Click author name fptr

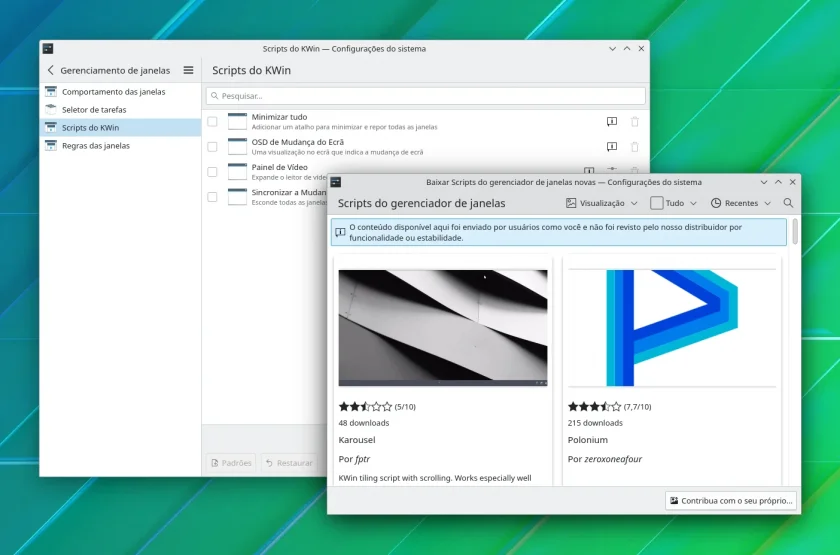tap(362, 459)
